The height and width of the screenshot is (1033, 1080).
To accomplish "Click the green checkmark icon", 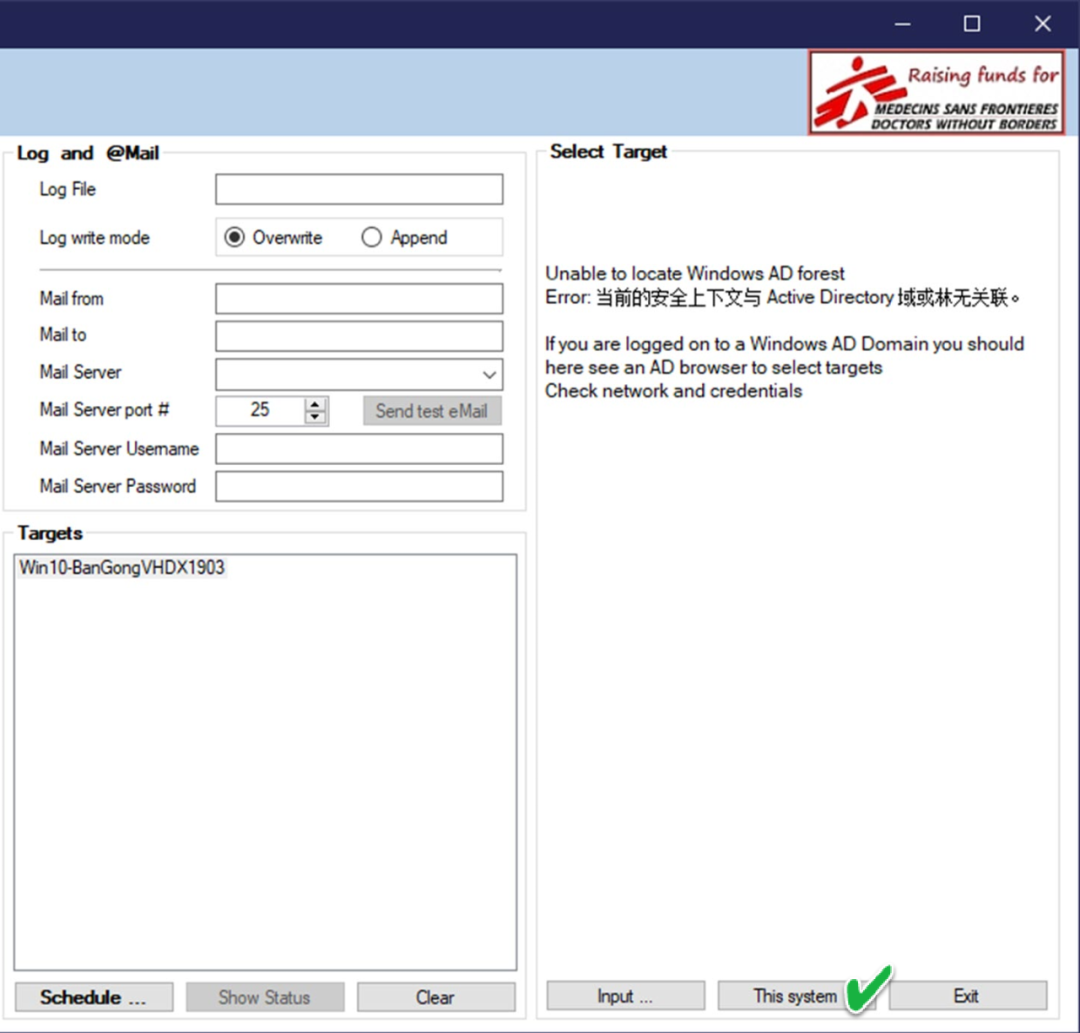I will pyautogui.click(x=868, y=989).
